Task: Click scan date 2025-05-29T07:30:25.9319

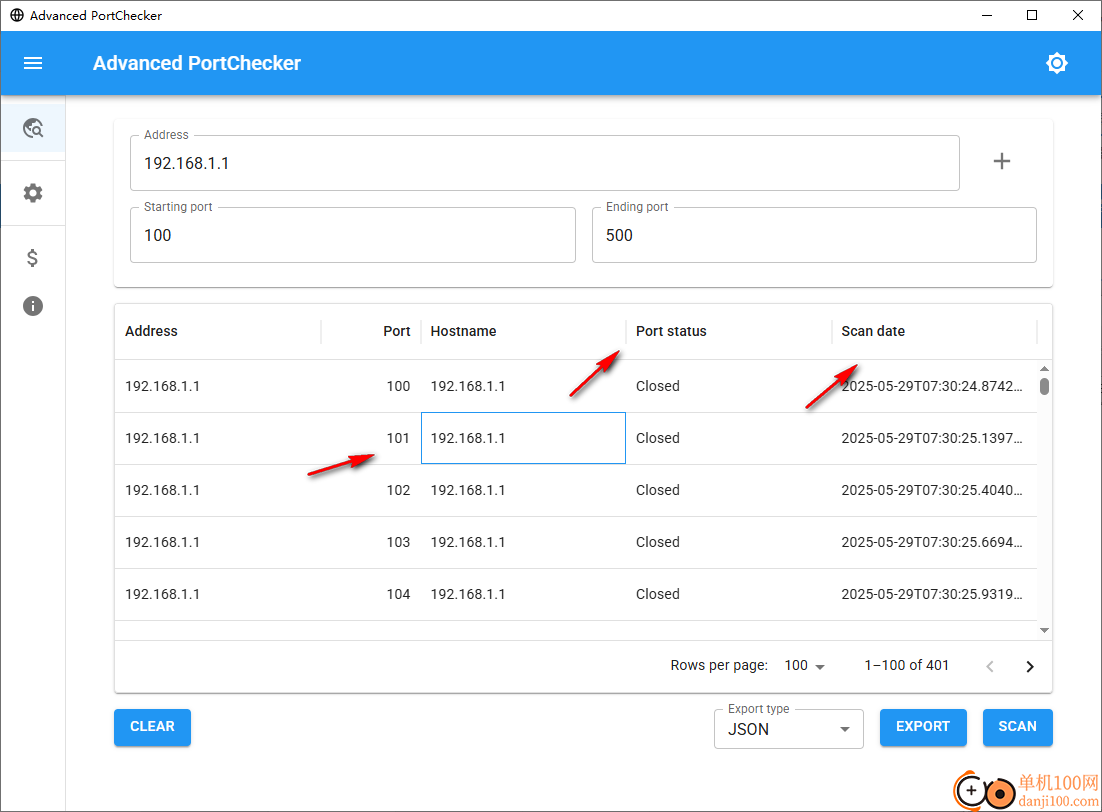Action: (932, 594)
